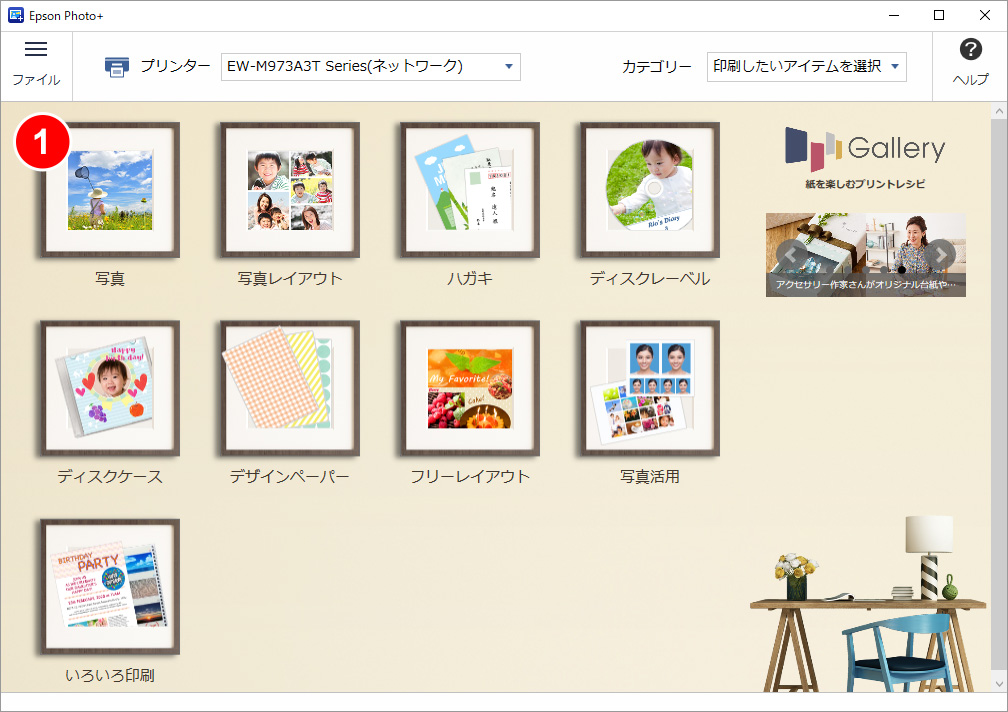Open the ヘルプ help question mark icon
Image resolution: width=1008 pixels, height=712 pixels.
tap(970, 50)
